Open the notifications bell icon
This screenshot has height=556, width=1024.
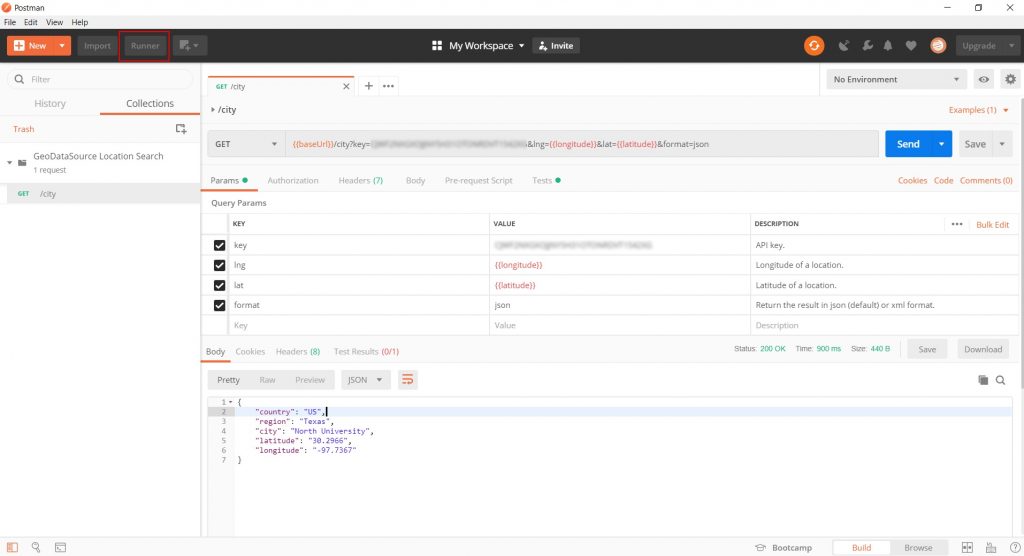(888, 46)
